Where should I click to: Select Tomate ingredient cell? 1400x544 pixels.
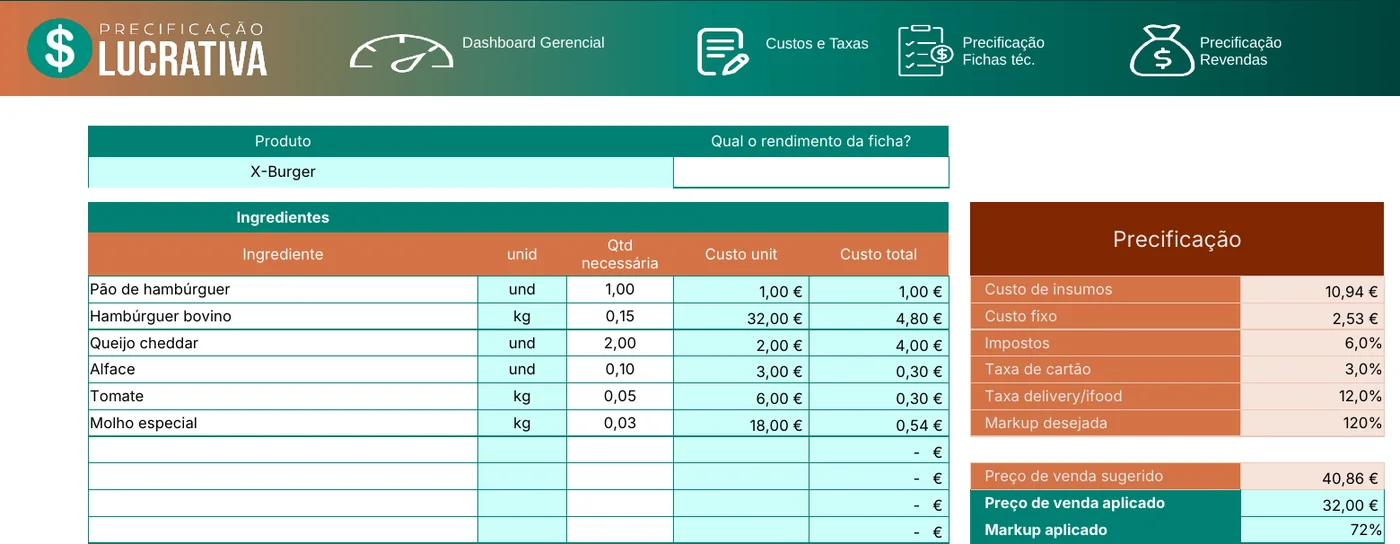coord(283,397)
